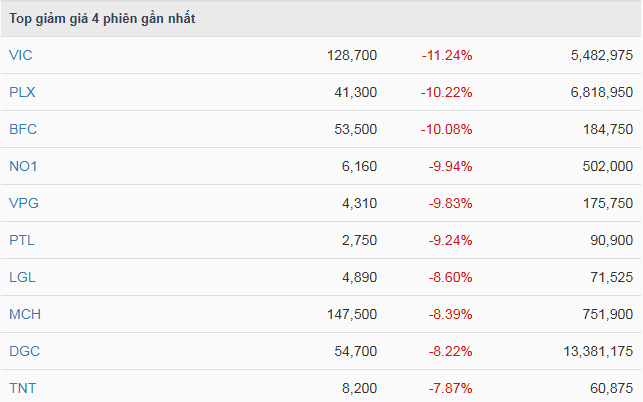This screenshot has width=643, height=402.
Task: Click the 147,500 price for MCH
Action: point(352,314)
